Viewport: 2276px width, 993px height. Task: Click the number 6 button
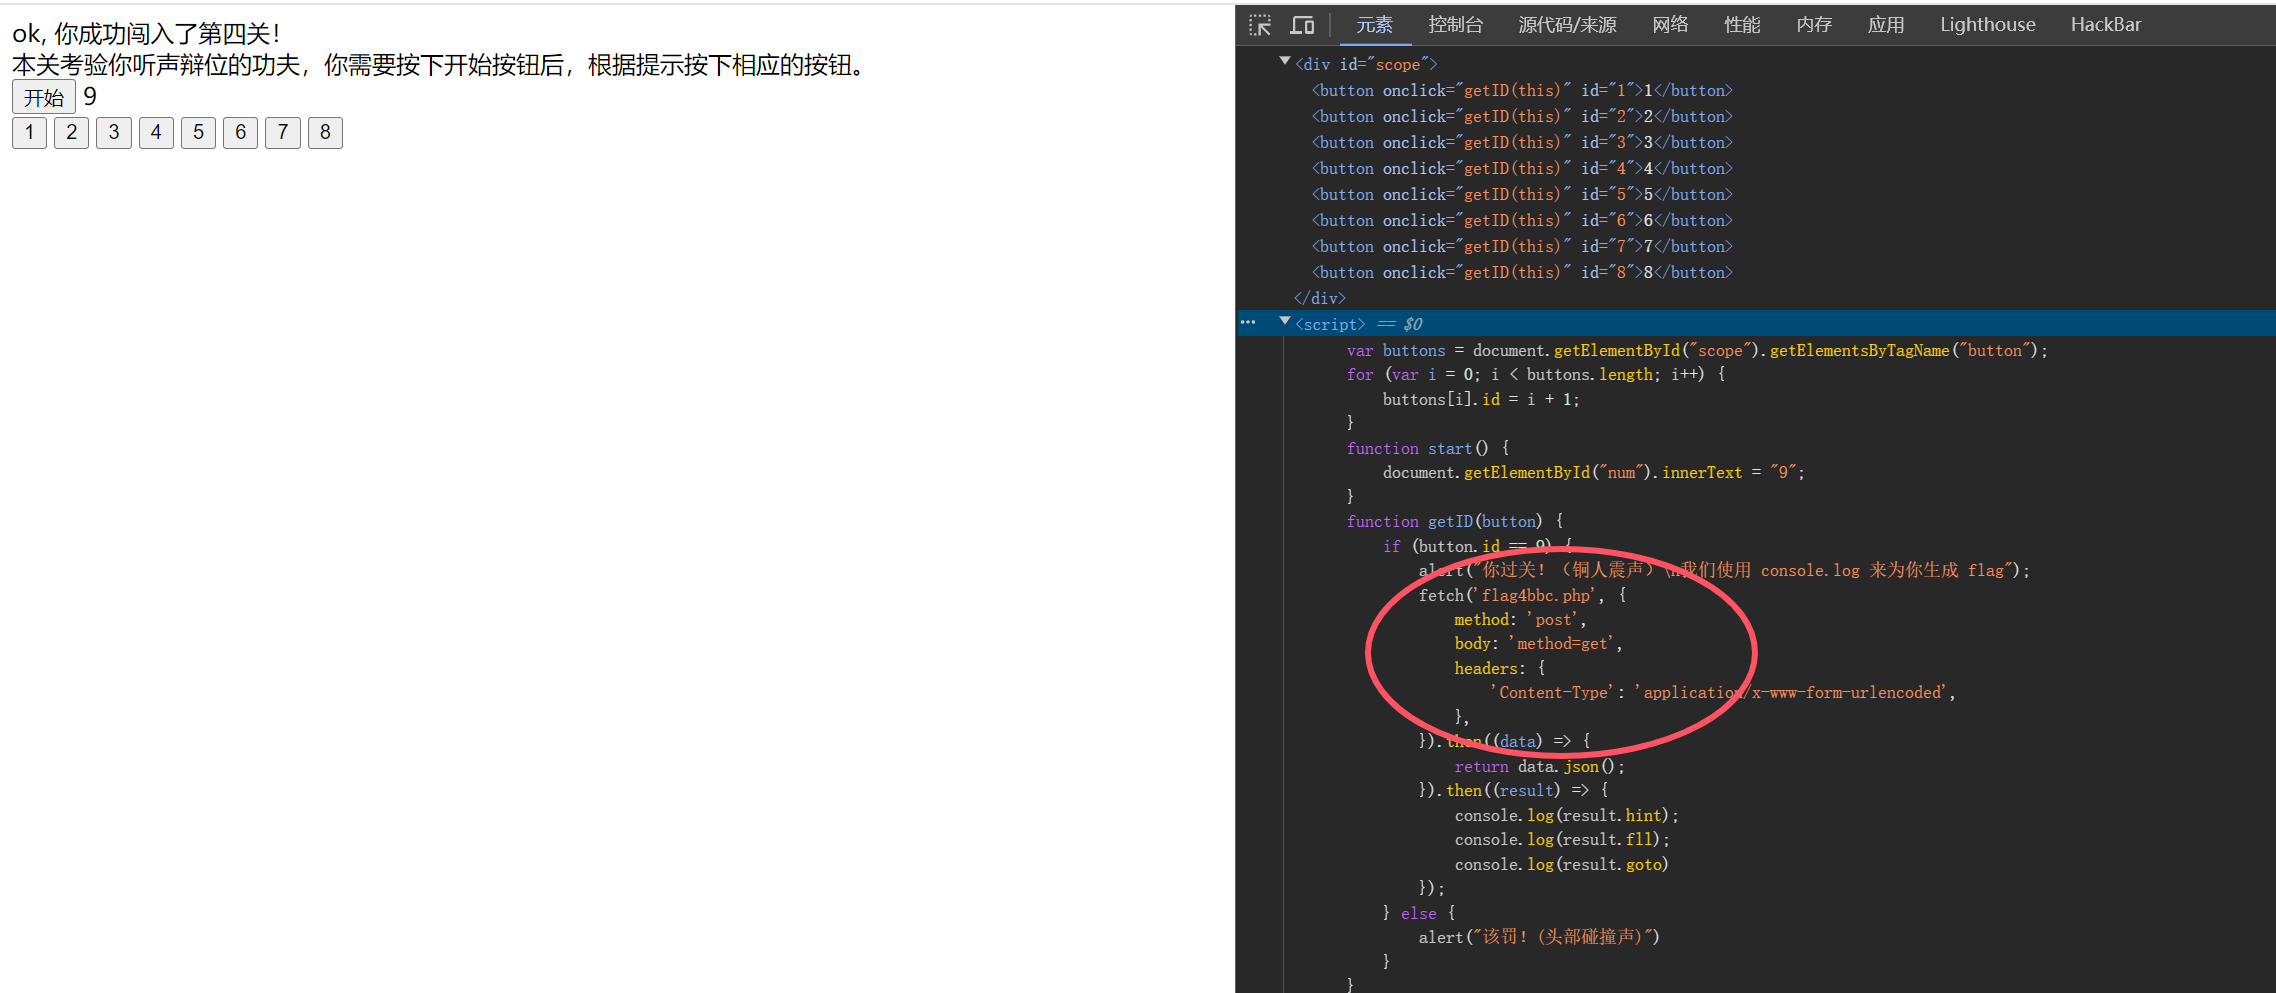tap(240, 133)
